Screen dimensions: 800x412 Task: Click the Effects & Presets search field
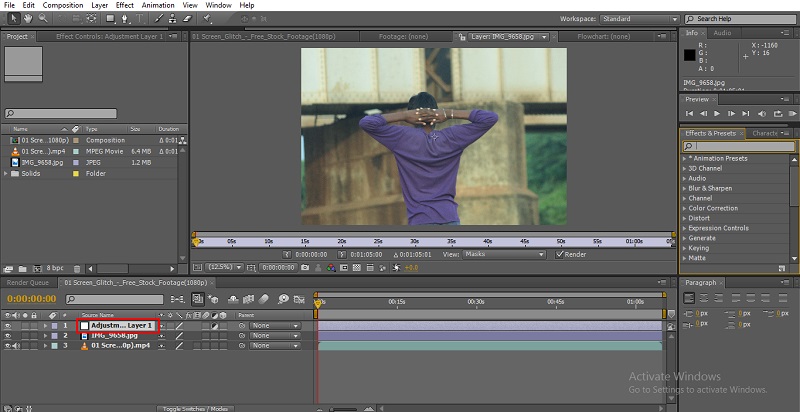[x=738, y=146]
